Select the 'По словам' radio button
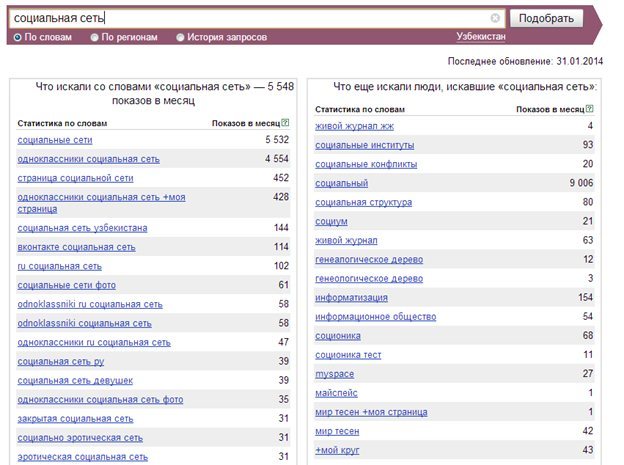624x465 pixels. [18, 37]
